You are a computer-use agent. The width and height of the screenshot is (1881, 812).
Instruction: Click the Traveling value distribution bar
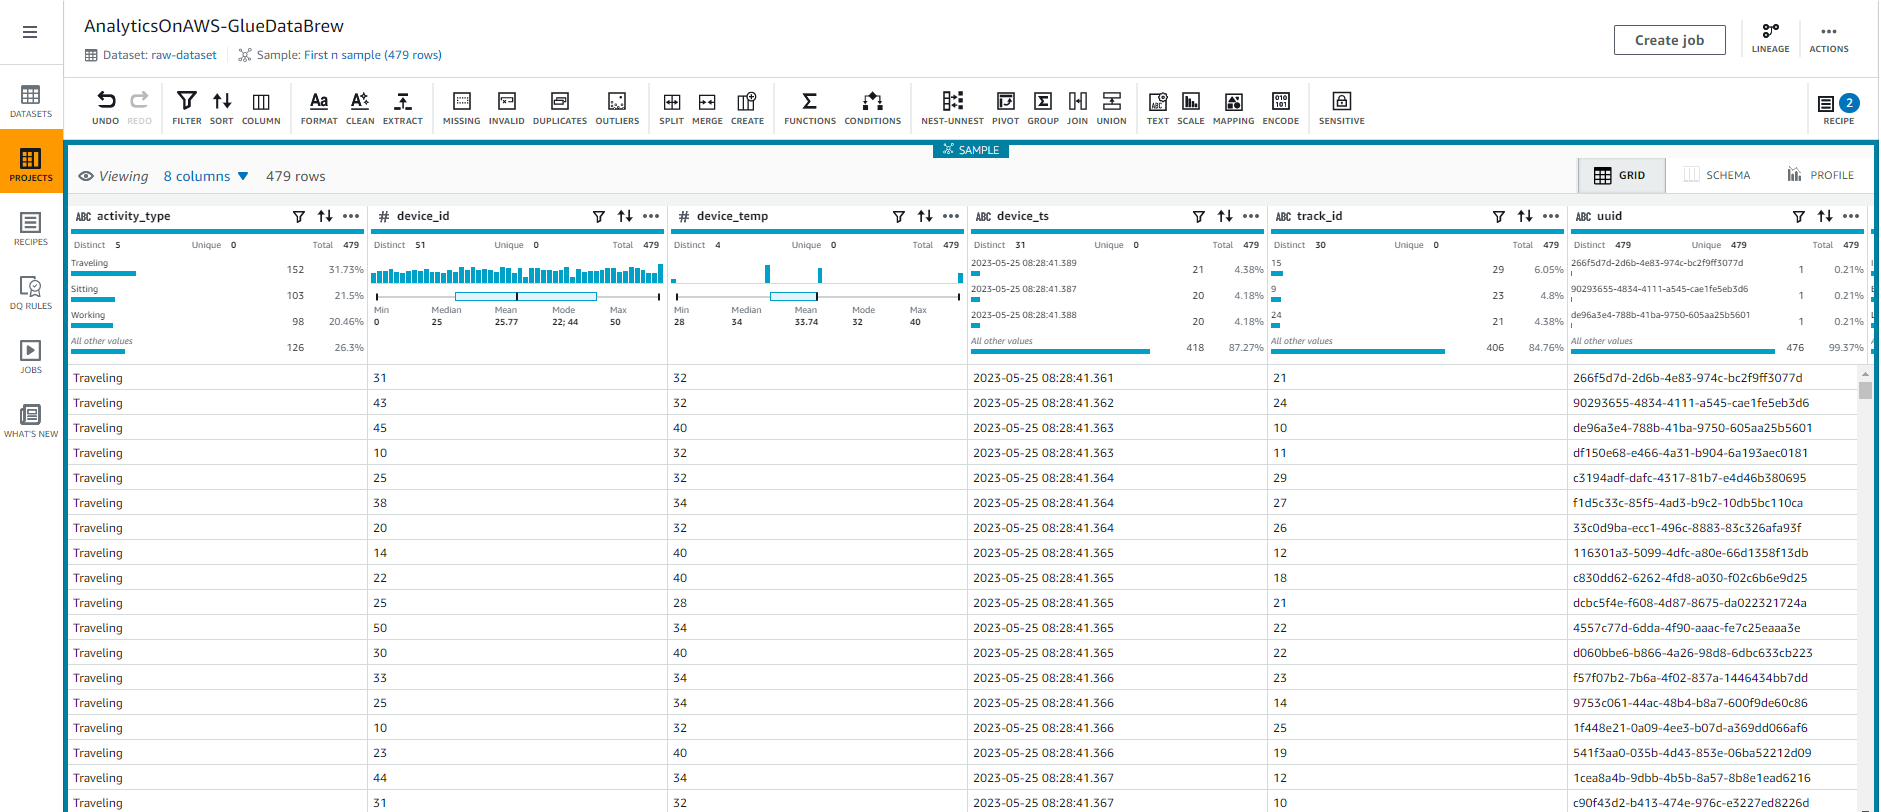click(103, 273)
